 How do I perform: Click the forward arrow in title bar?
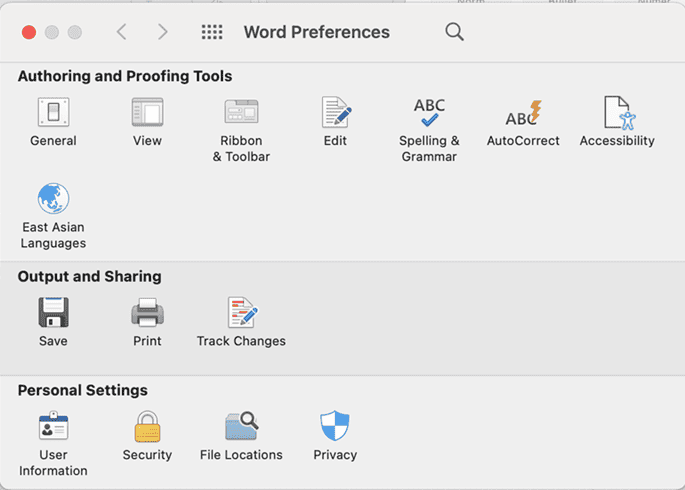(163, 32)
